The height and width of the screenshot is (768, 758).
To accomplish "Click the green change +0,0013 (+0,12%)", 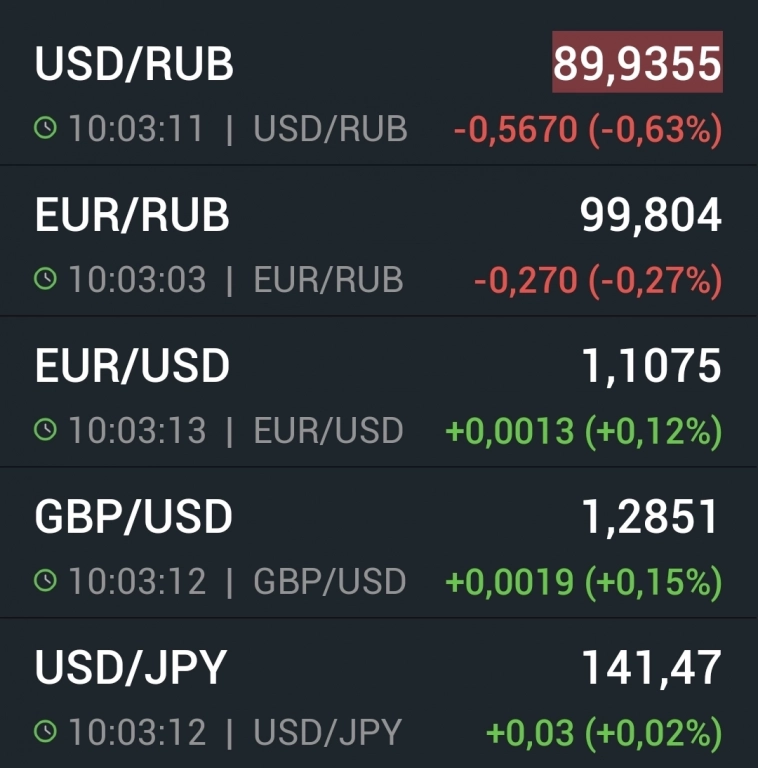I will (x=583, y=432).
